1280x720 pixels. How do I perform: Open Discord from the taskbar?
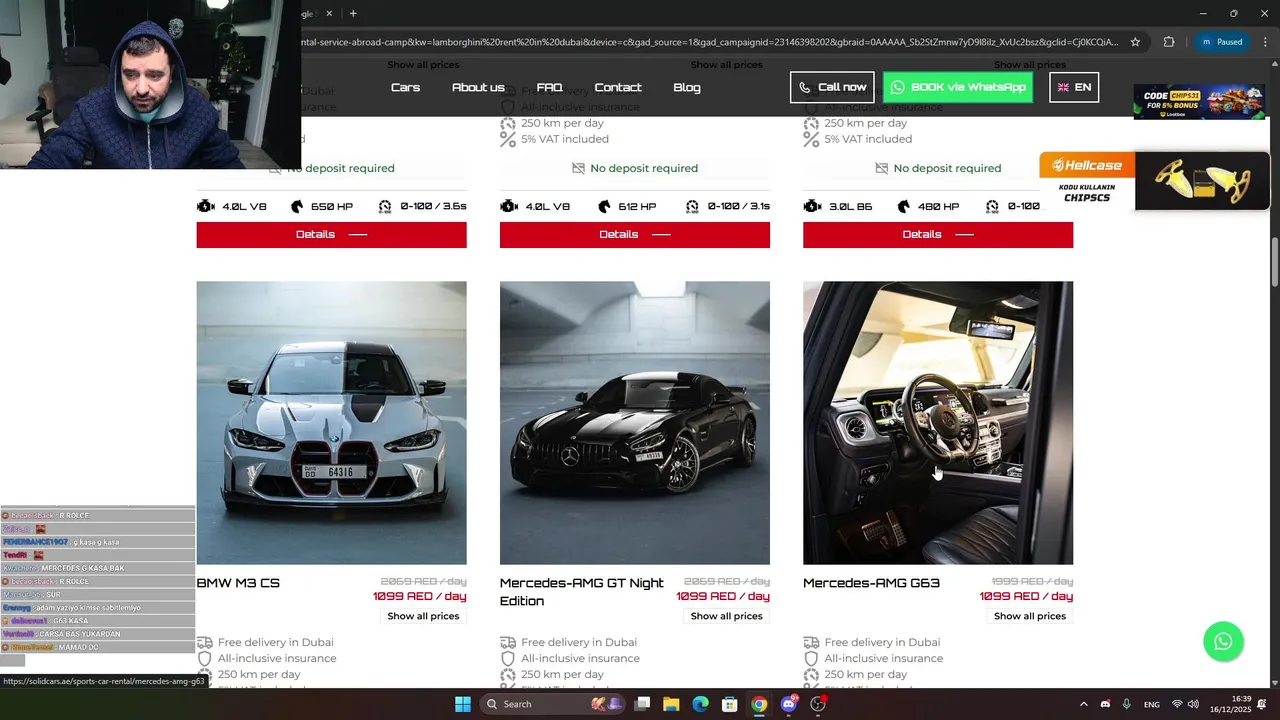pyautogui.click(x=789, y=704)
